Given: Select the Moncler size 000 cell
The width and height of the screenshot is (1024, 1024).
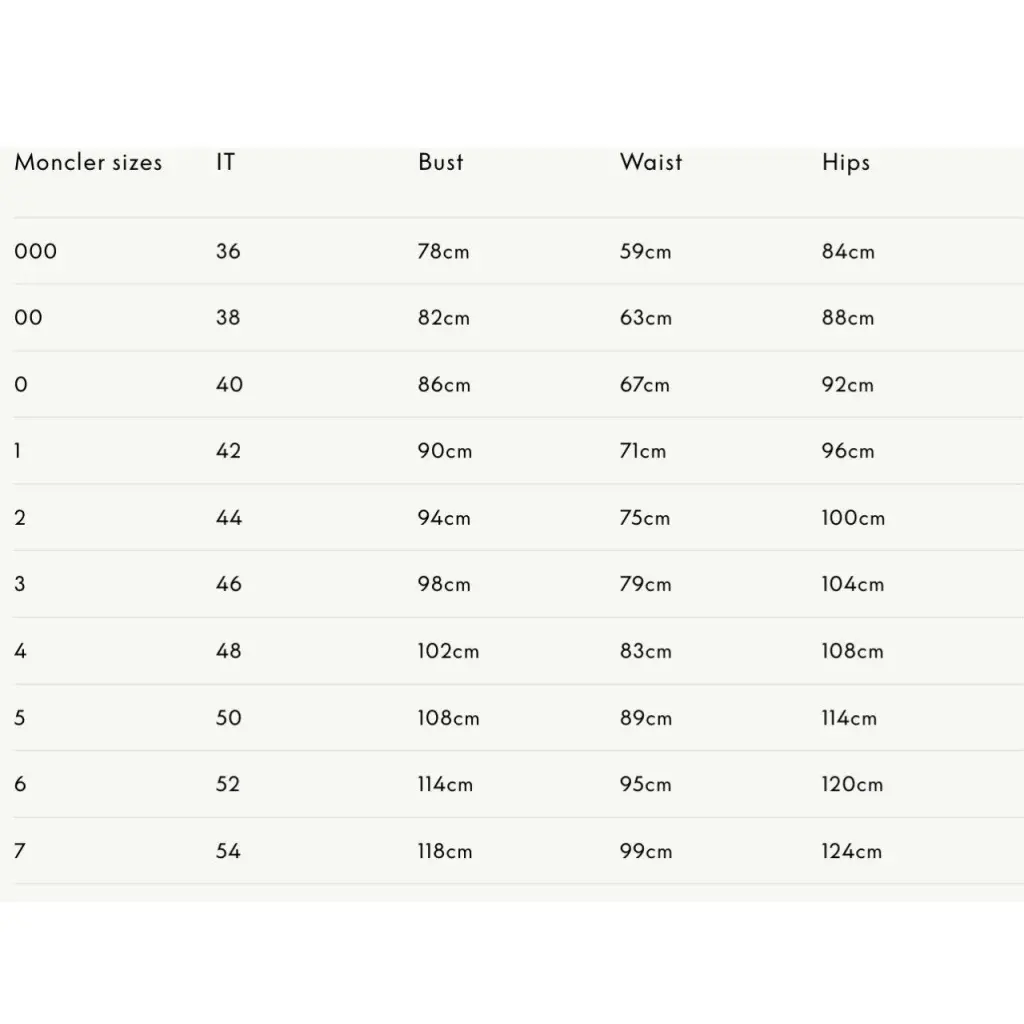Looking at the screenshot, I should point(36,251).
